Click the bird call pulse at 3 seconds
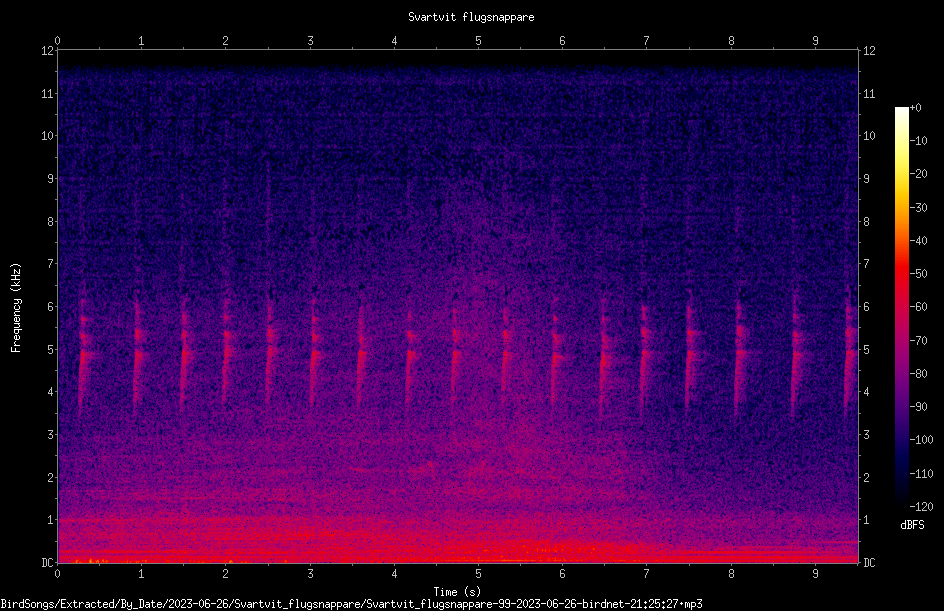The width and height of the screenshot is (944, 611). pyautogui.click(x=314, y=355)
